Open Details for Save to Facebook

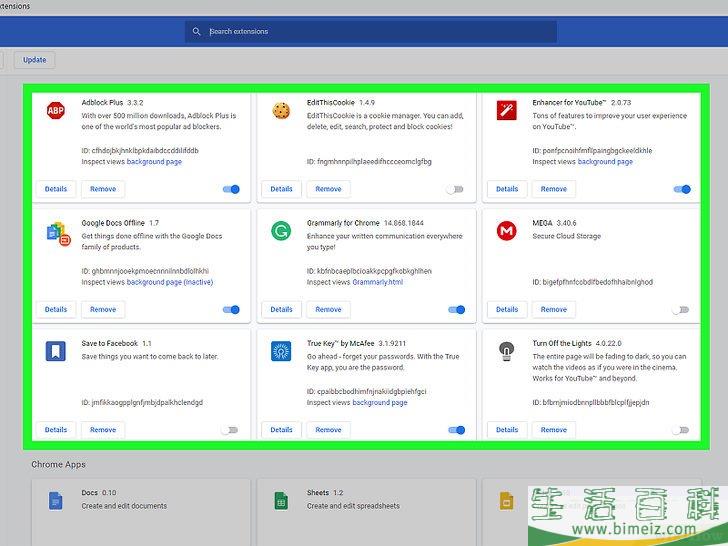click(56, 430)
